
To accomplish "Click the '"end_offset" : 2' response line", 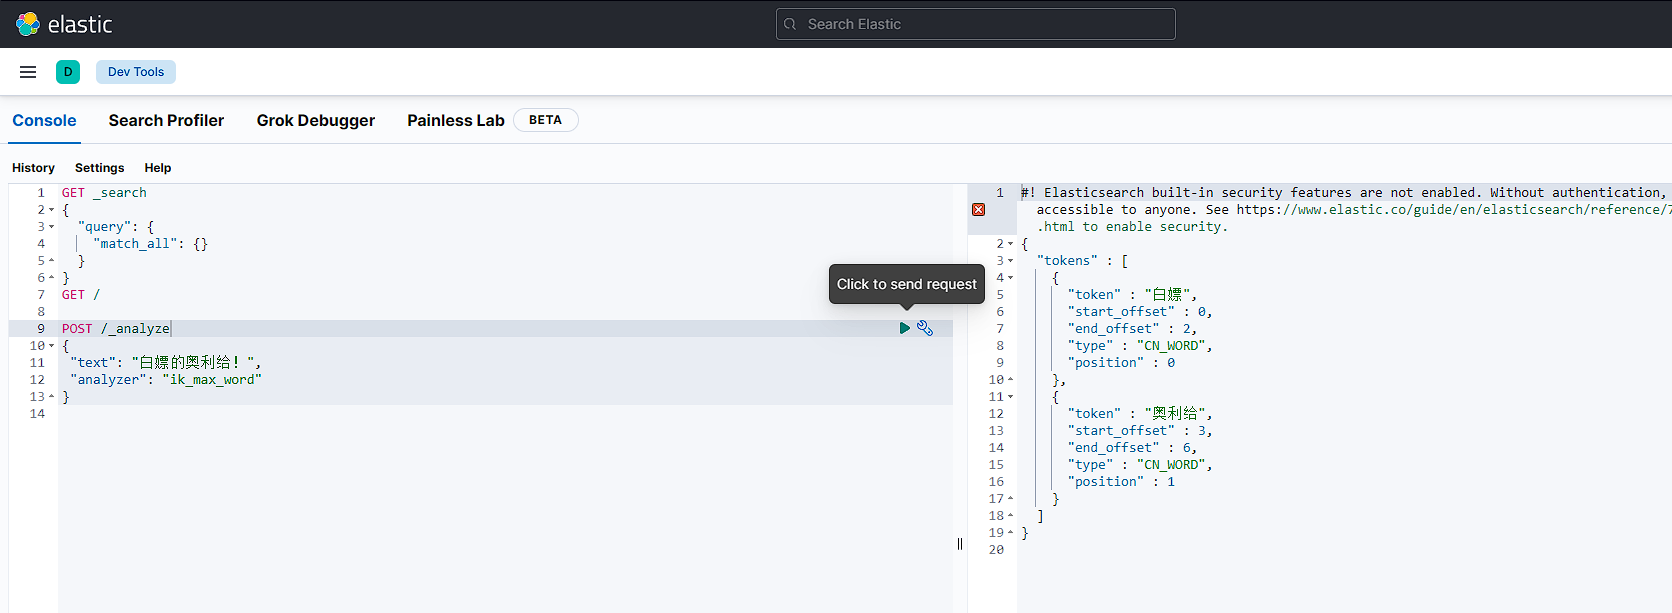I will pyautogui.click(x=1132, y=329).
